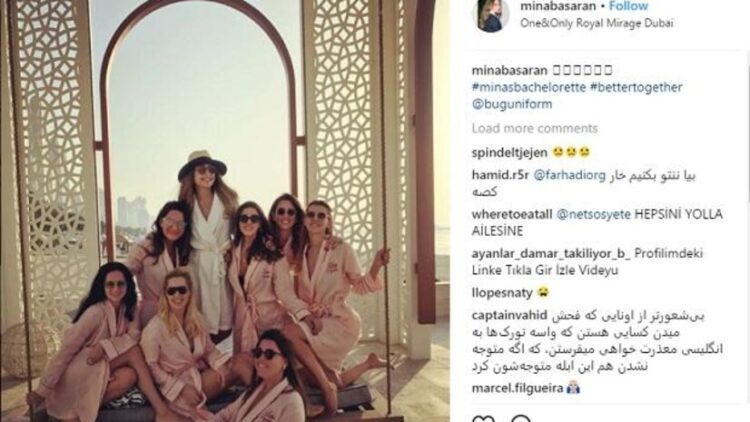
Task: Open the @buguniform mention
Action: [512, 104]
